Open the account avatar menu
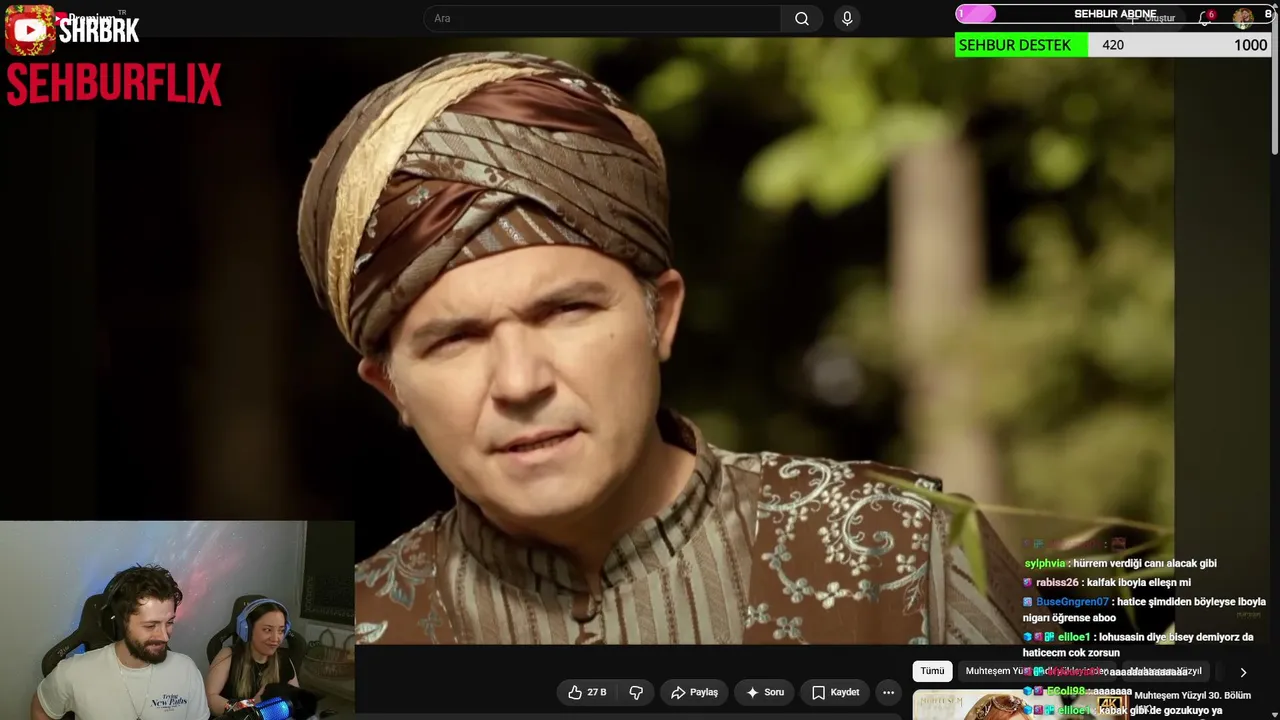1280x720 pixels. 1243,17
